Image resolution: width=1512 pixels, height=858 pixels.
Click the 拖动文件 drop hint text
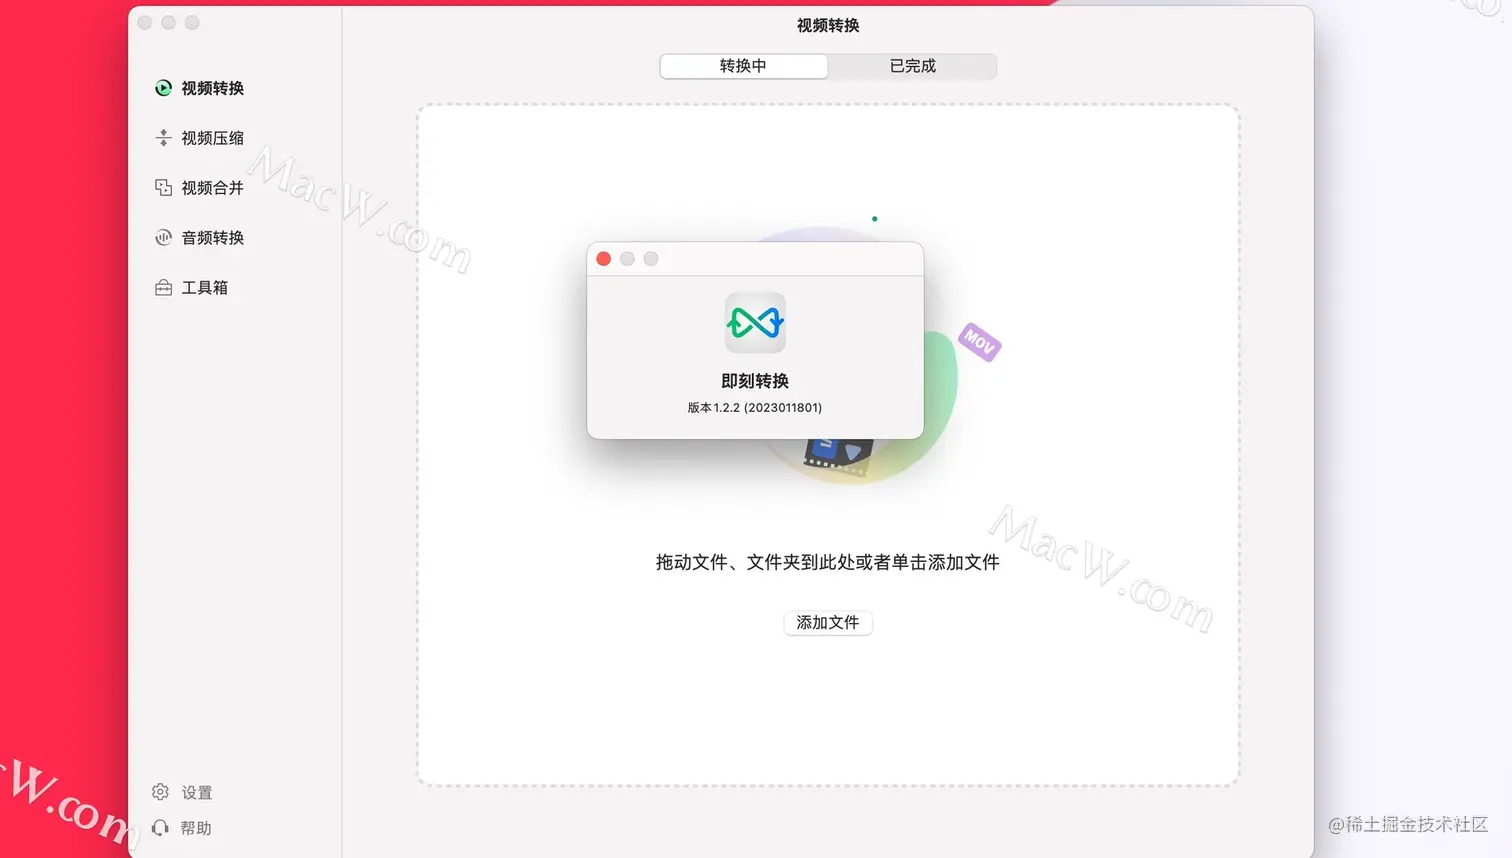[x=828, y=562]
